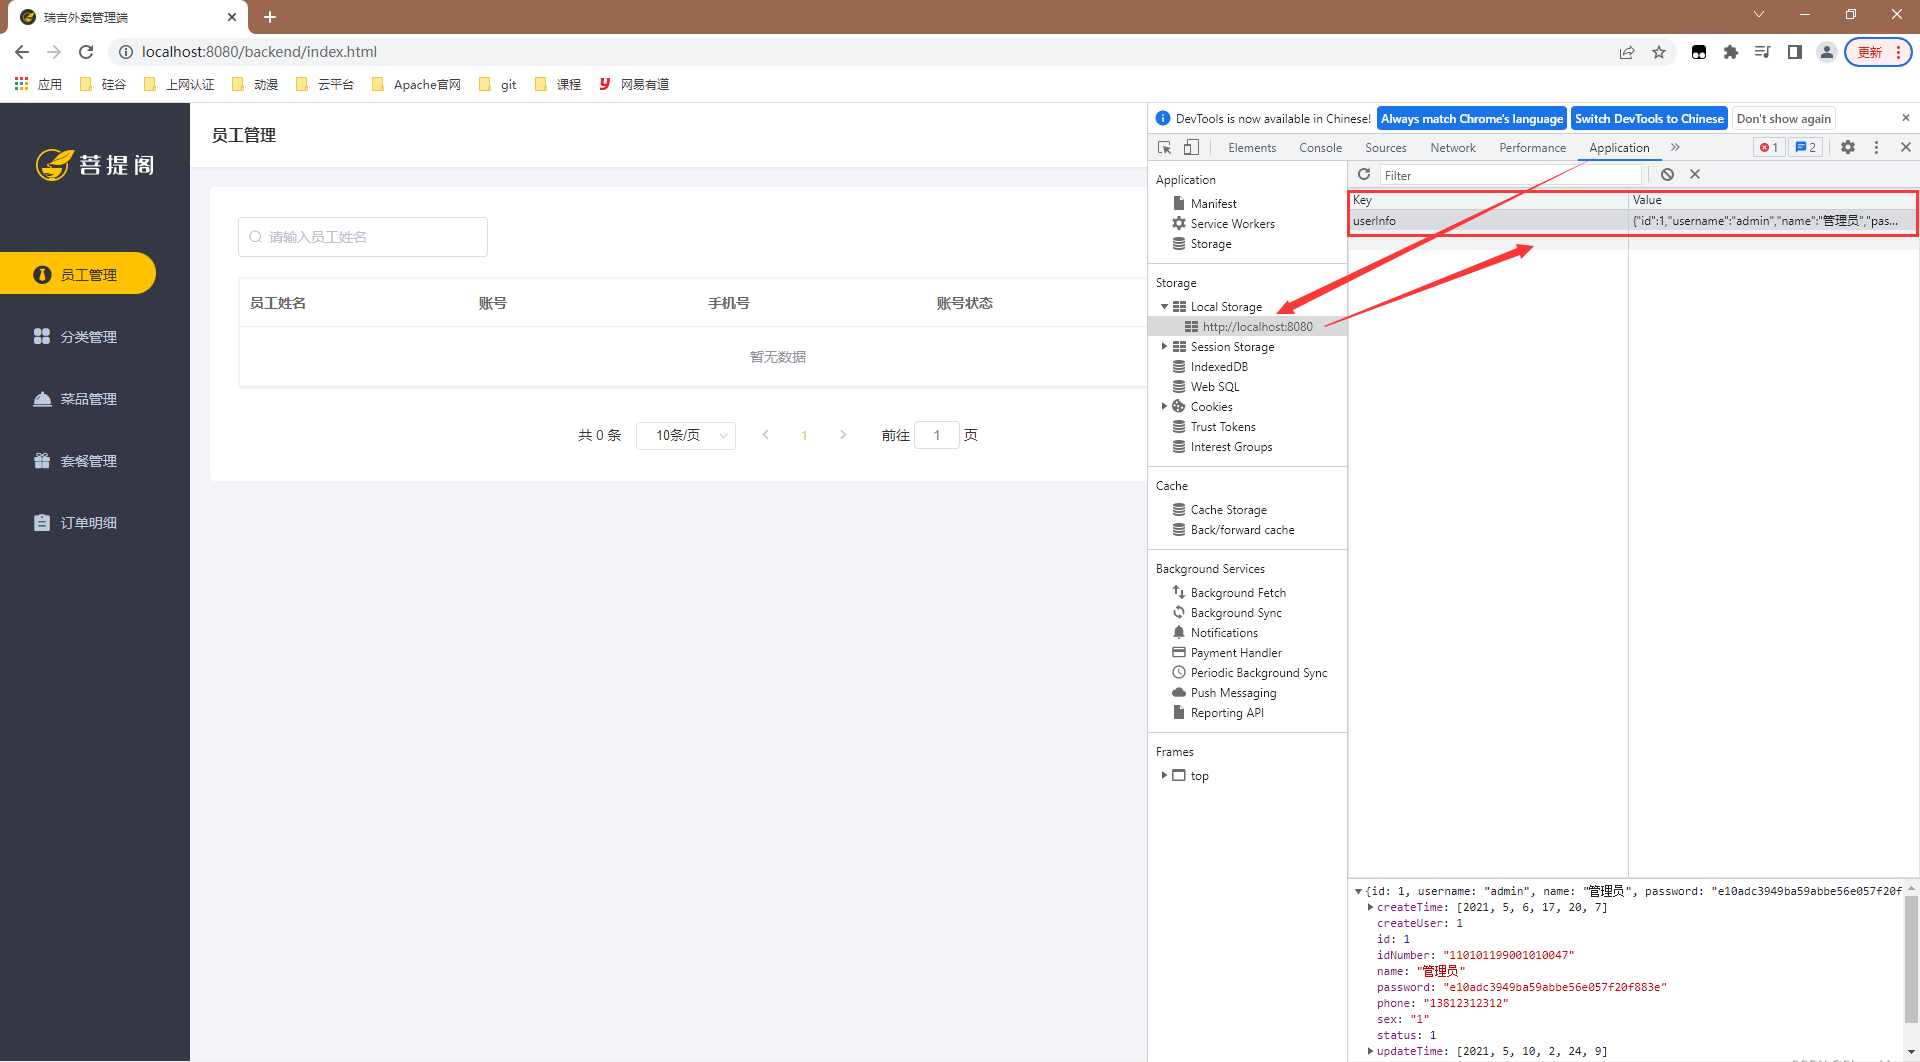Switch to the Sources tab
This screenshot has width=1920, height=1062.
click(x=1385, y=147)
